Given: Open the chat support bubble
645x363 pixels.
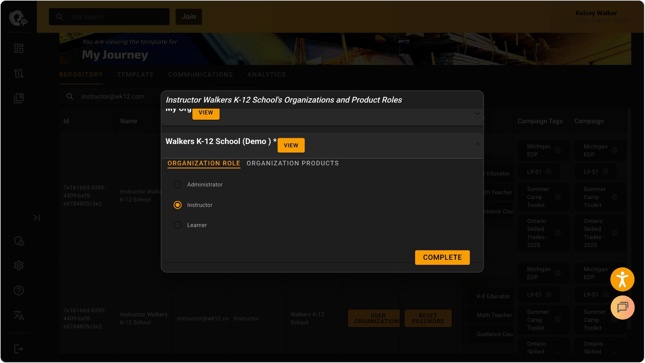Looking at the screenshot, I should 622,307.
